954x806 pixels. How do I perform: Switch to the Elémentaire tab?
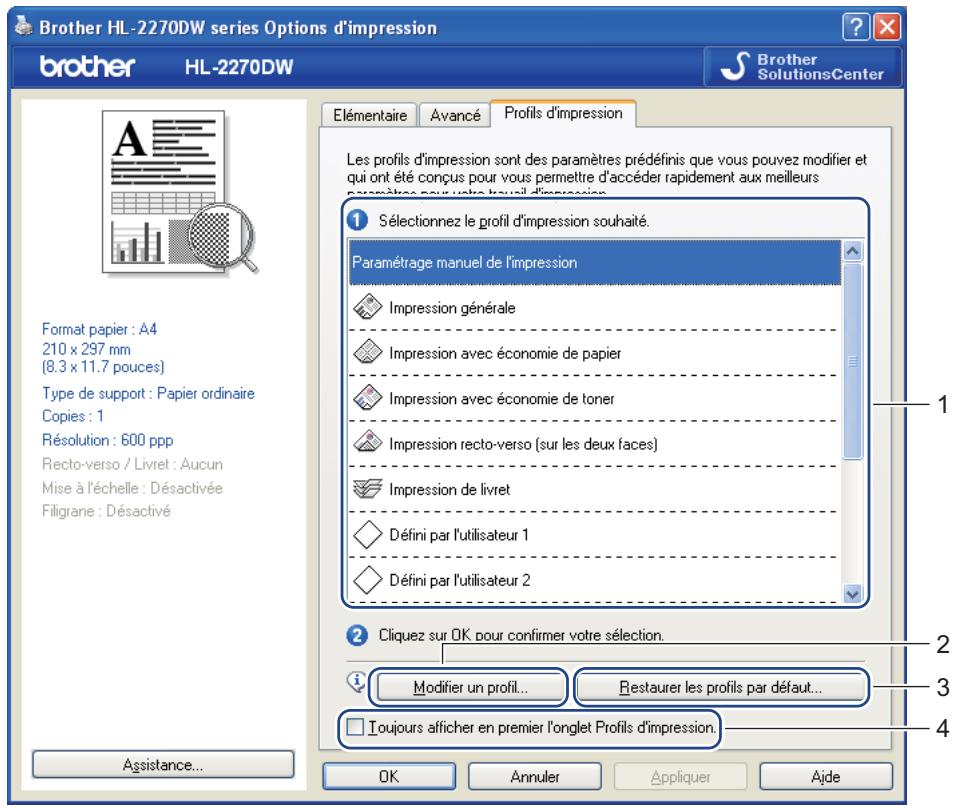click(369, 115)
